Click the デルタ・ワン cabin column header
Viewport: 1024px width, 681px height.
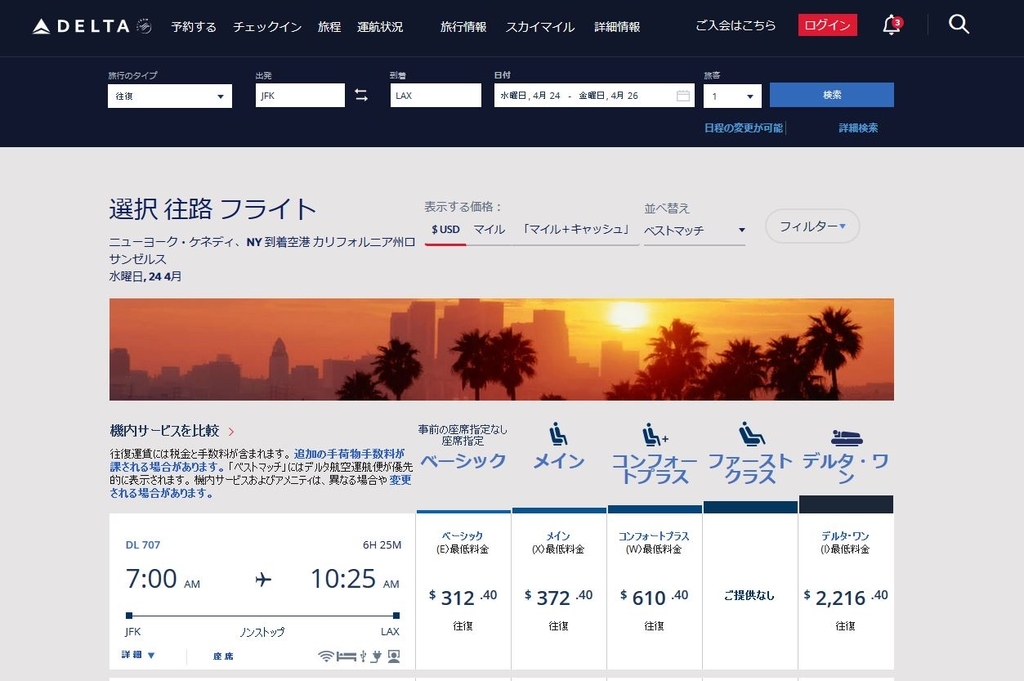tap(846, 469)
